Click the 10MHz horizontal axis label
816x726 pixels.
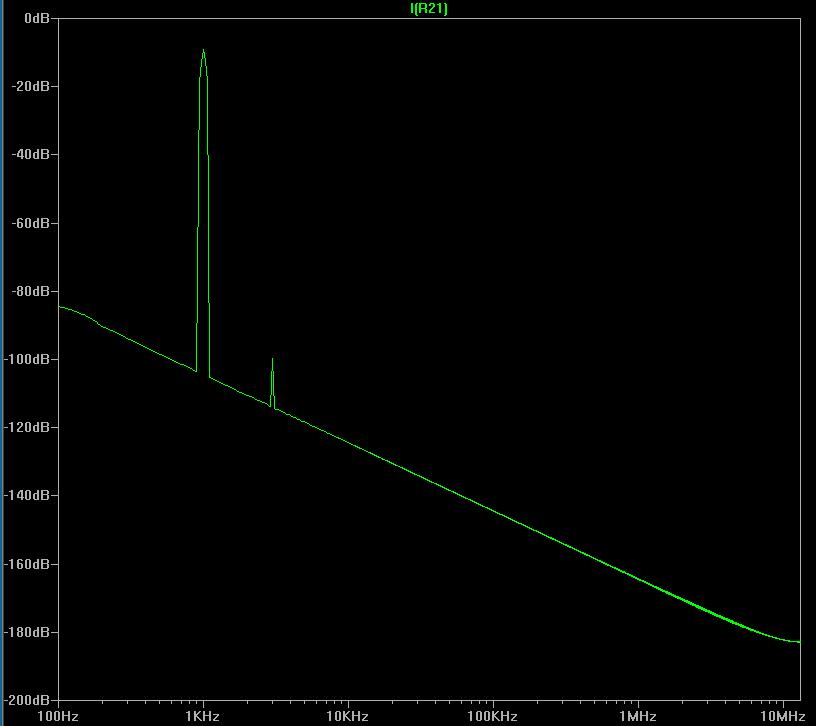[x=783, y=717]
